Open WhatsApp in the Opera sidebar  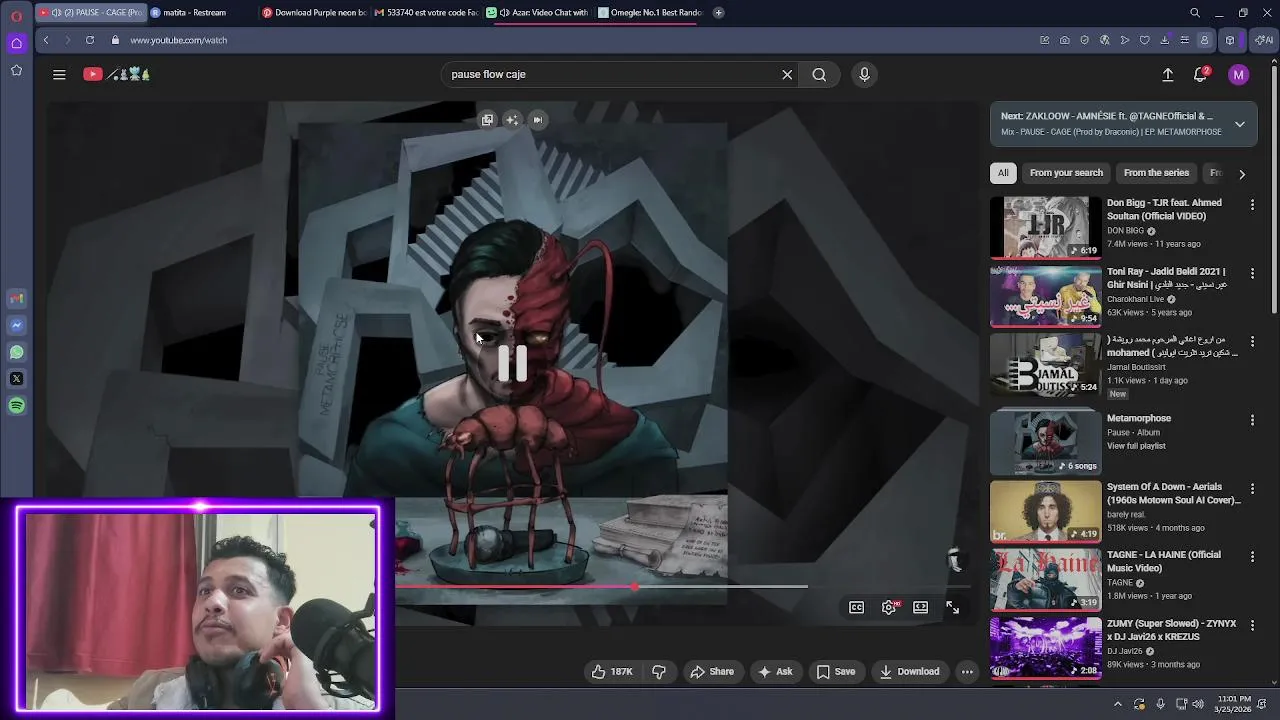[x=16, y=352]
